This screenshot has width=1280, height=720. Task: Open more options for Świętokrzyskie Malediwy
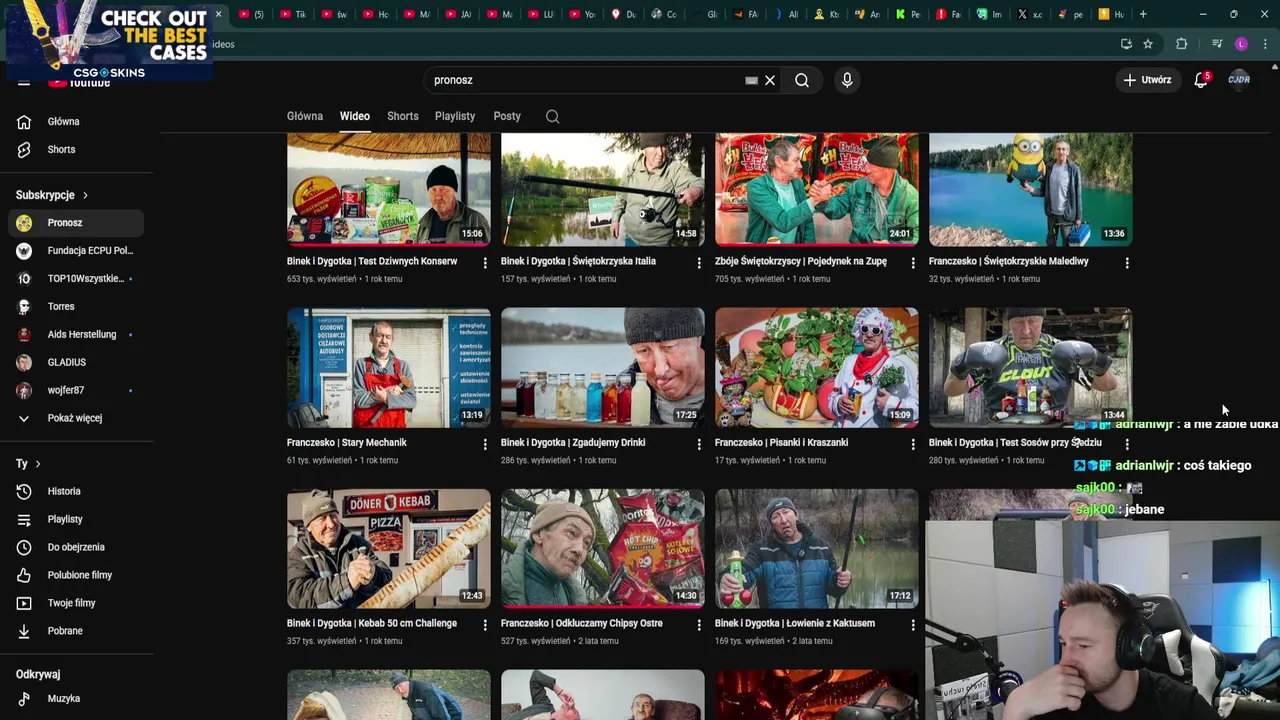point(1127,262)
